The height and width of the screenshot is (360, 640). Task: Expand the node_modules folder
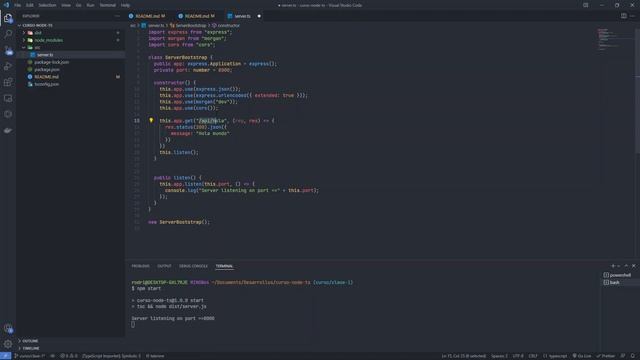(49, 40)
